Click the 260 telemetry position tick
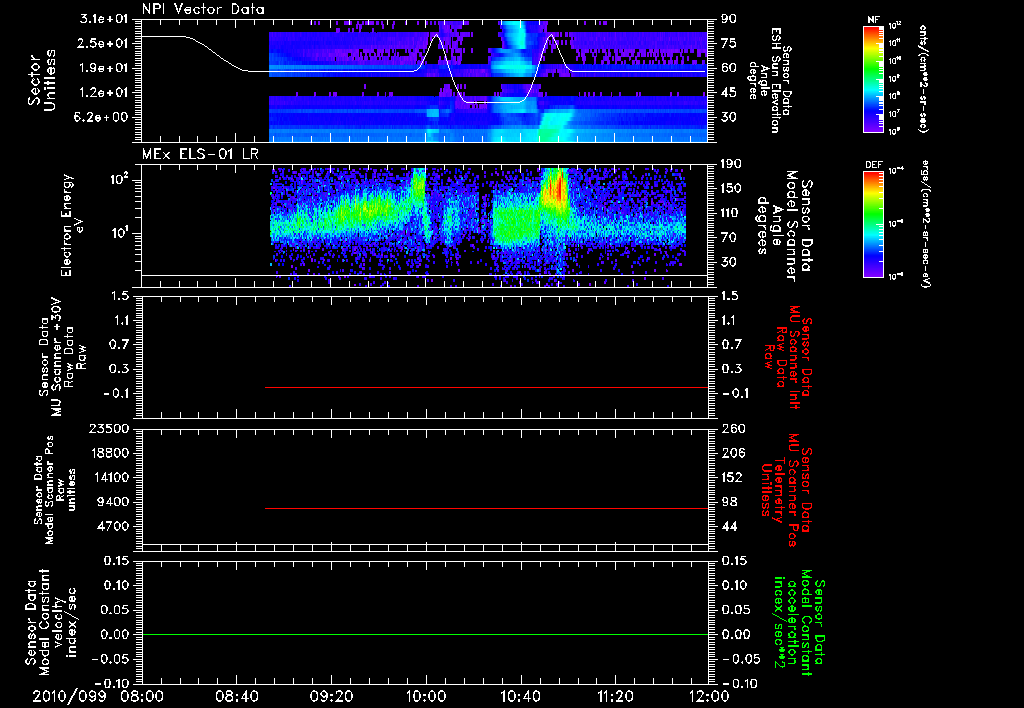 coord(731,429)
